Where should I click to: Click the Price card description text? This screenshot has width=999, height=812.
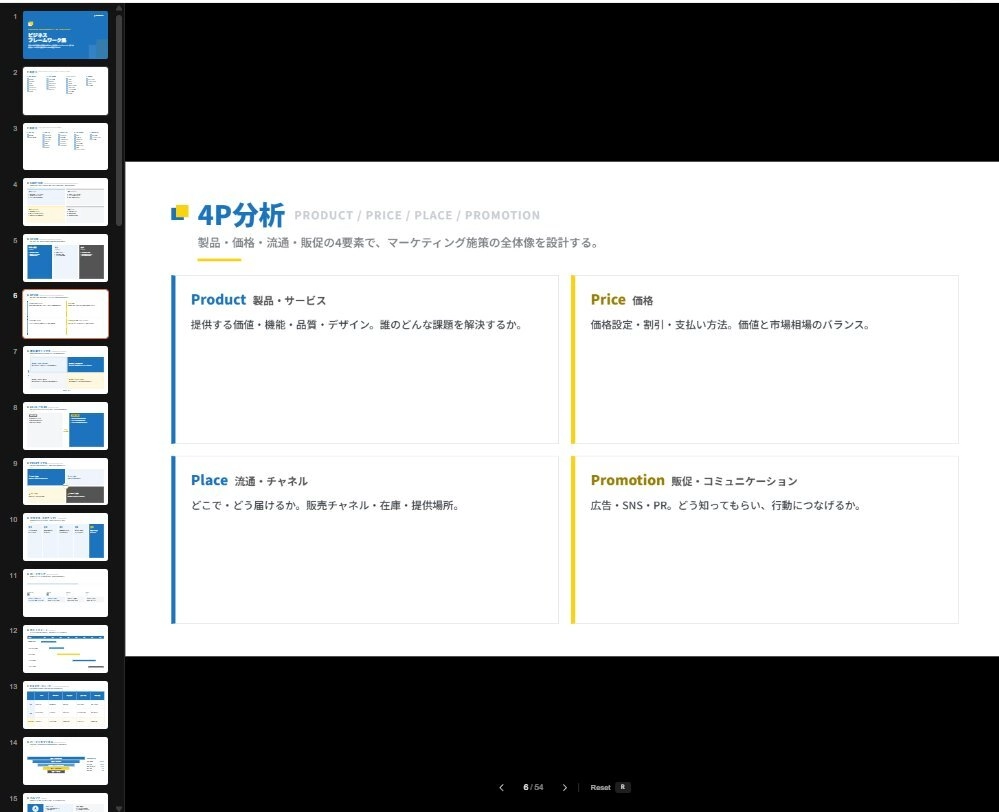[x=730, y=324]
